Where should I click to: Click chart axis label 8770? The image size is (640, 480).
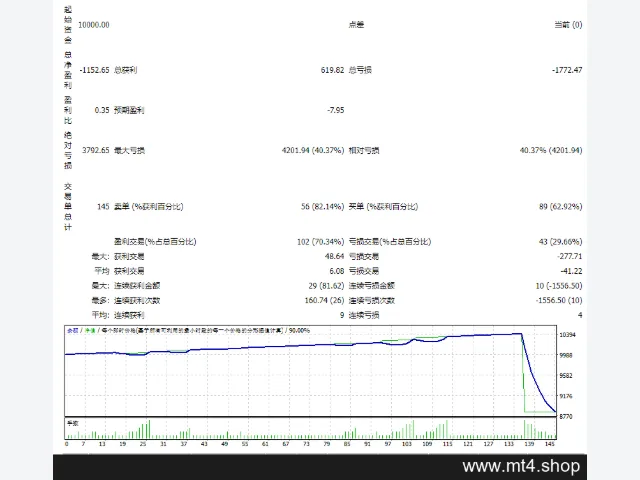[566, 416]
